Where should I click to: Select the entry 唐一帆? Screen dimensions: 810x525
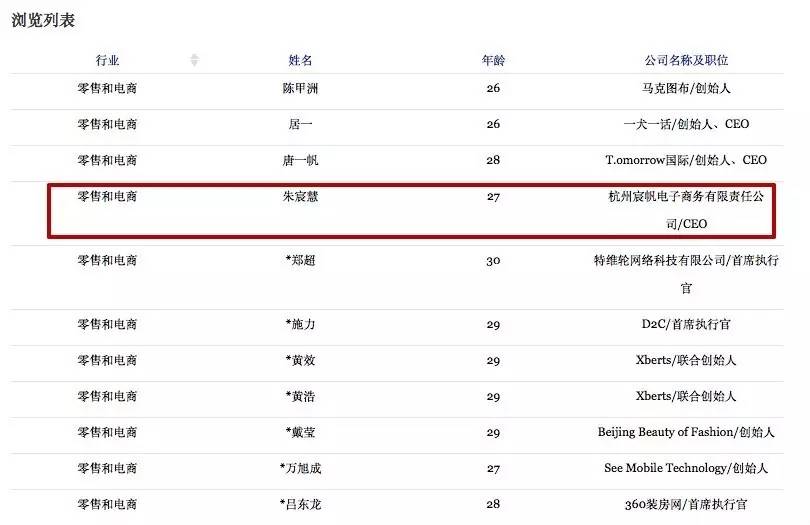click(x=301, y=160)
